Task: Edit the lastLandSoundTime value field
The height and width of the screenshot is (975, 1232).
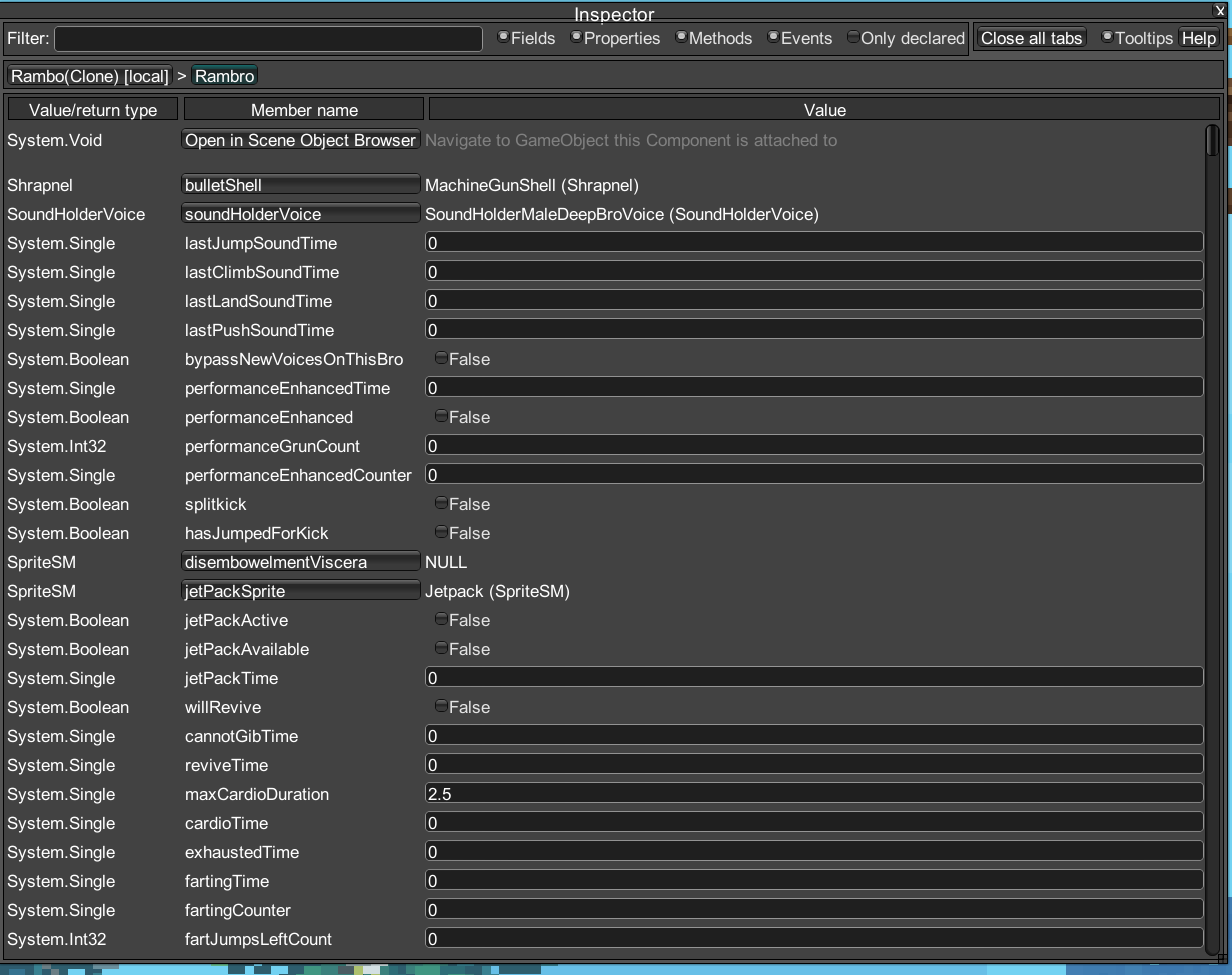Action: pyautogui.click(x=814, y=300)
